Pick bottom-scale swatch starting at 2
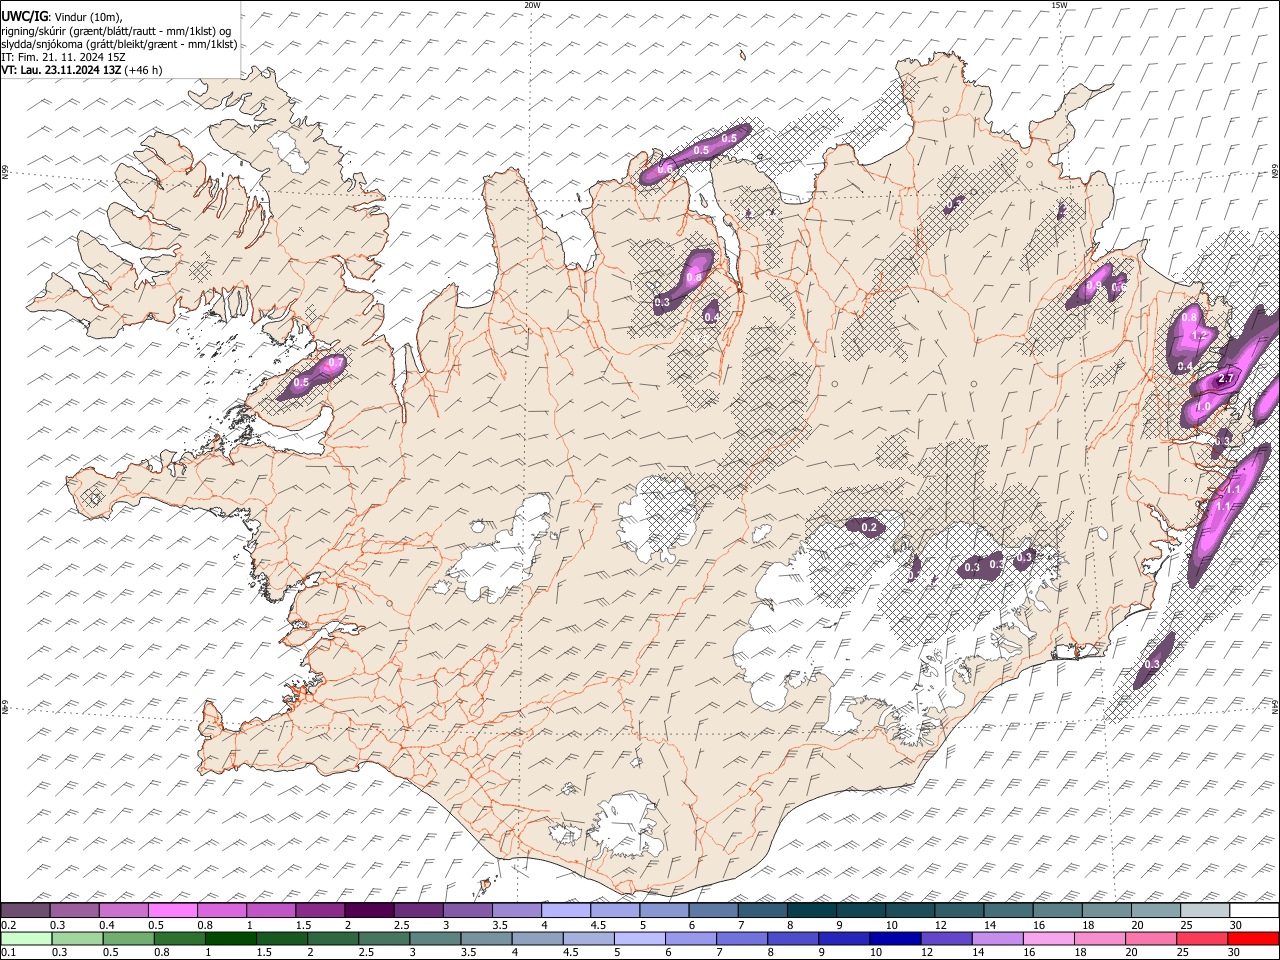This screenshot has width=1280, height=960. [332, 938]
